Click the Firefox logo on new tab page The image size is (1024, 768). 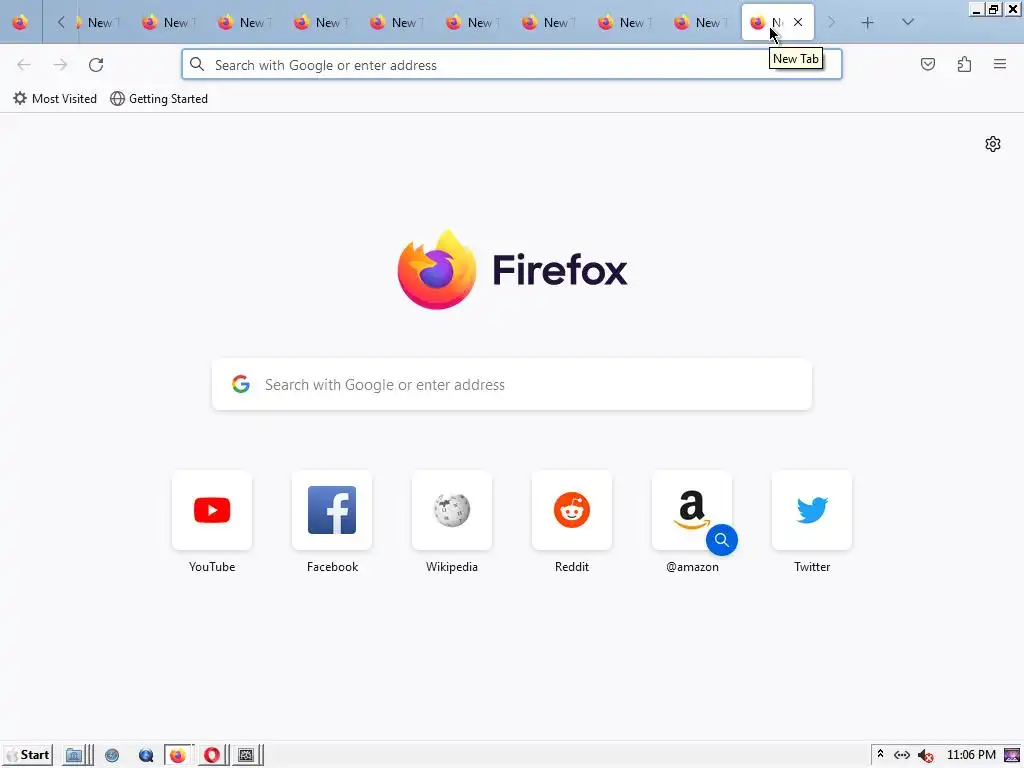512,269
